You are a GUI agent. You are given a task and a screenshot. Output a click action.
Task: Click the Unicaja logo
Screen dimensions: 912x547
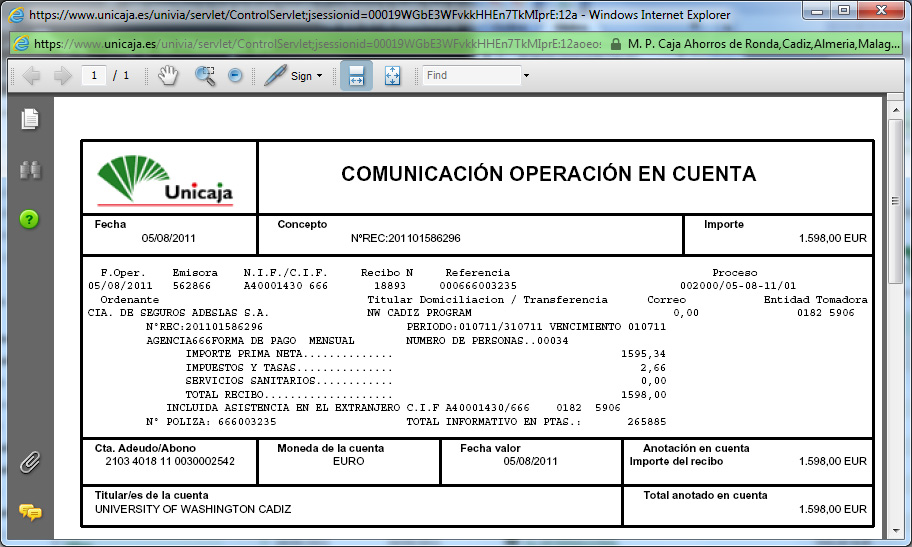(165, 180)
